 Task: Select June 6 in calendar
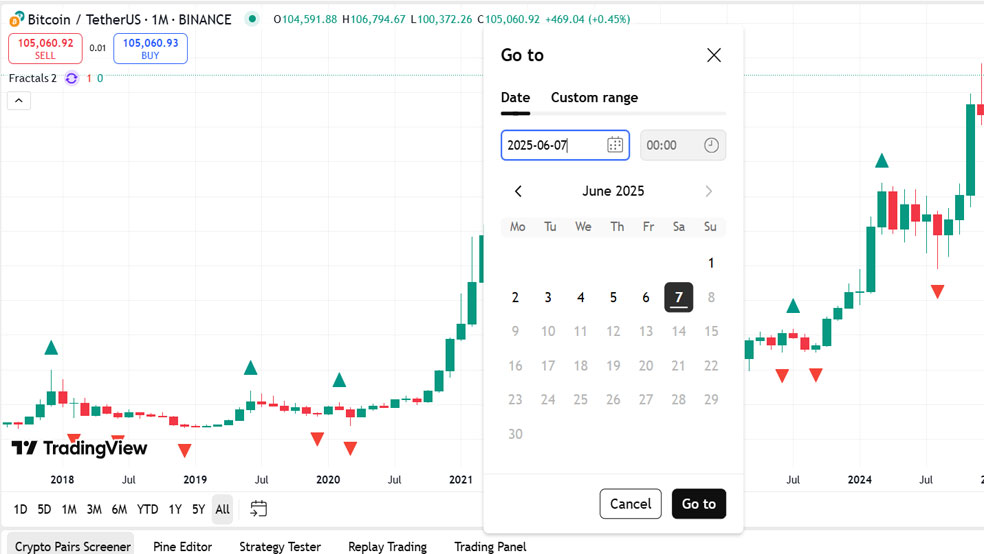(x=646, y=297)
